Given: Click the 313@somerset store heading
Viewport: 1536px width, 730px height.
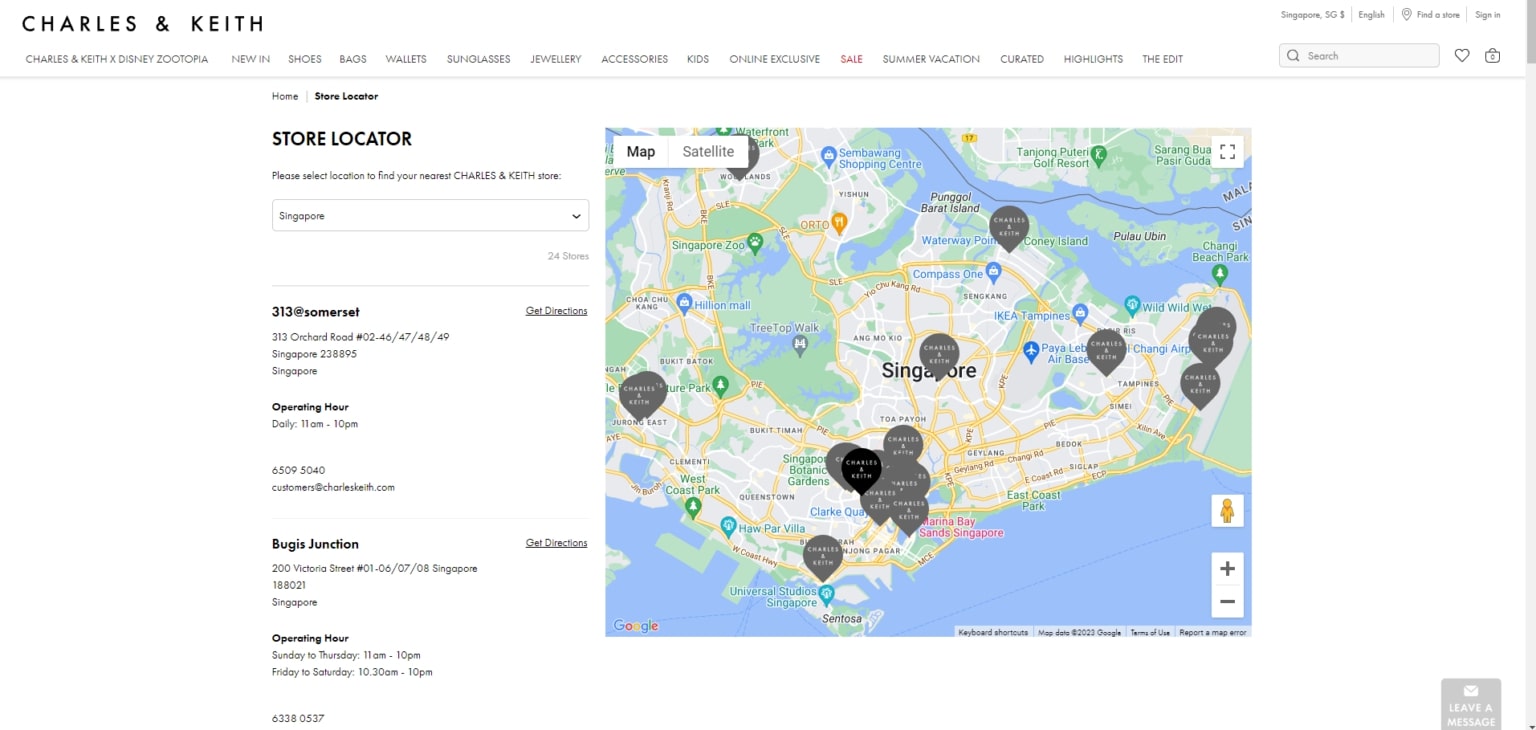Looking at the screenshot, I should pyautogui.click(x=316, y=311).
